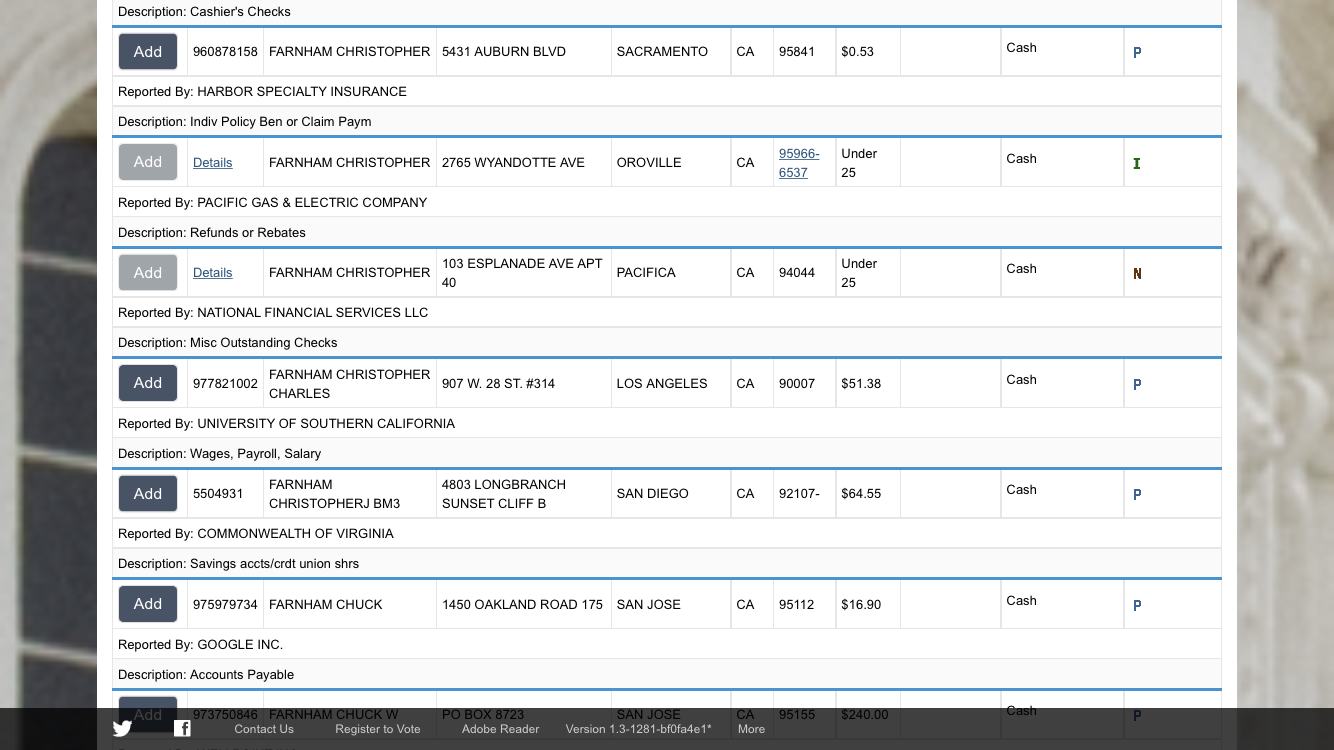This screenshot has height=750, width=1334.
Task: Click amount $64.55
Action: pyautogui.click(x=861, y=493)
